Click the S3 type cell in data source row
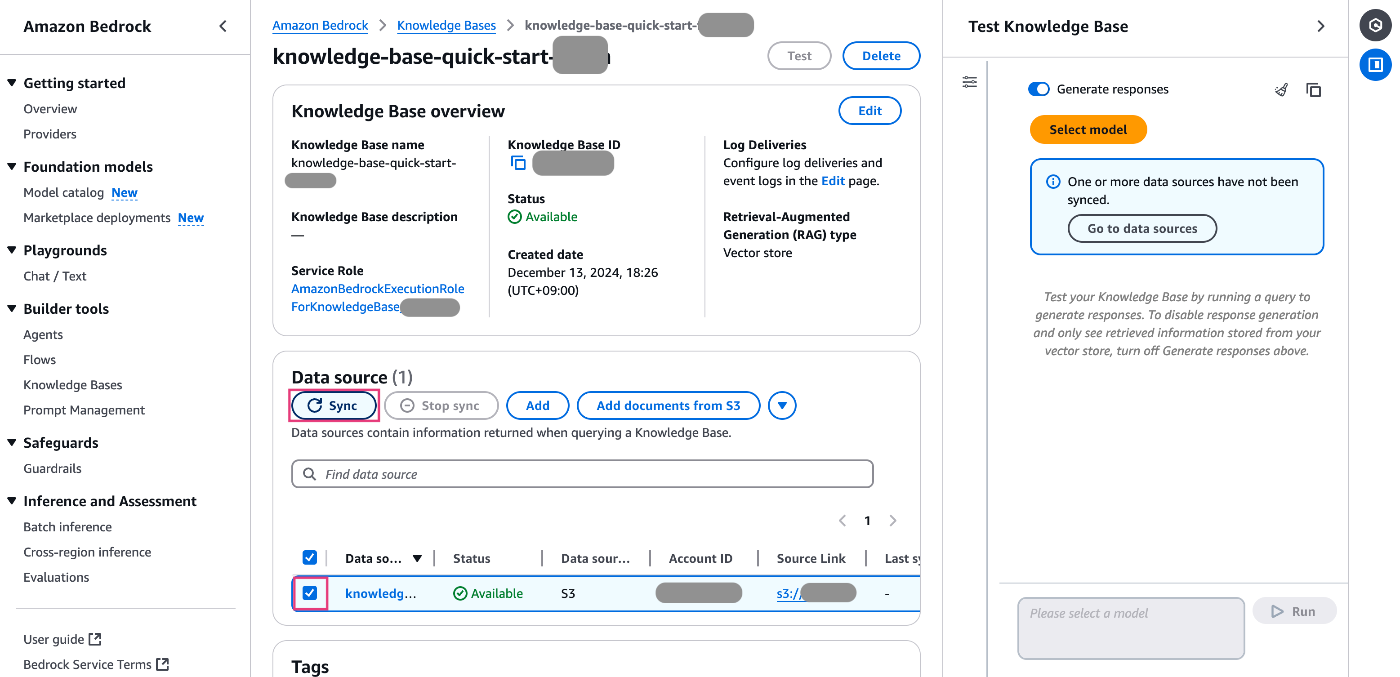Image resolution: width=1400 pixels, height=677 pixels. 568,593
